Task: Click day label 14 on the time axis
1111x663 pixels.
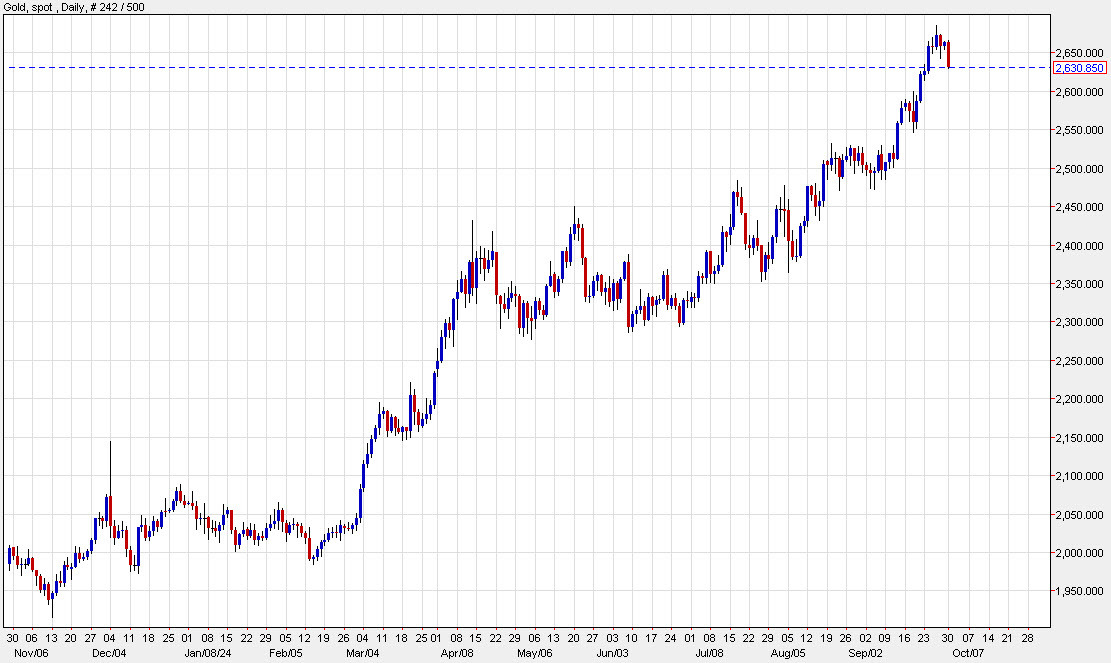Action: pos(988,638)
